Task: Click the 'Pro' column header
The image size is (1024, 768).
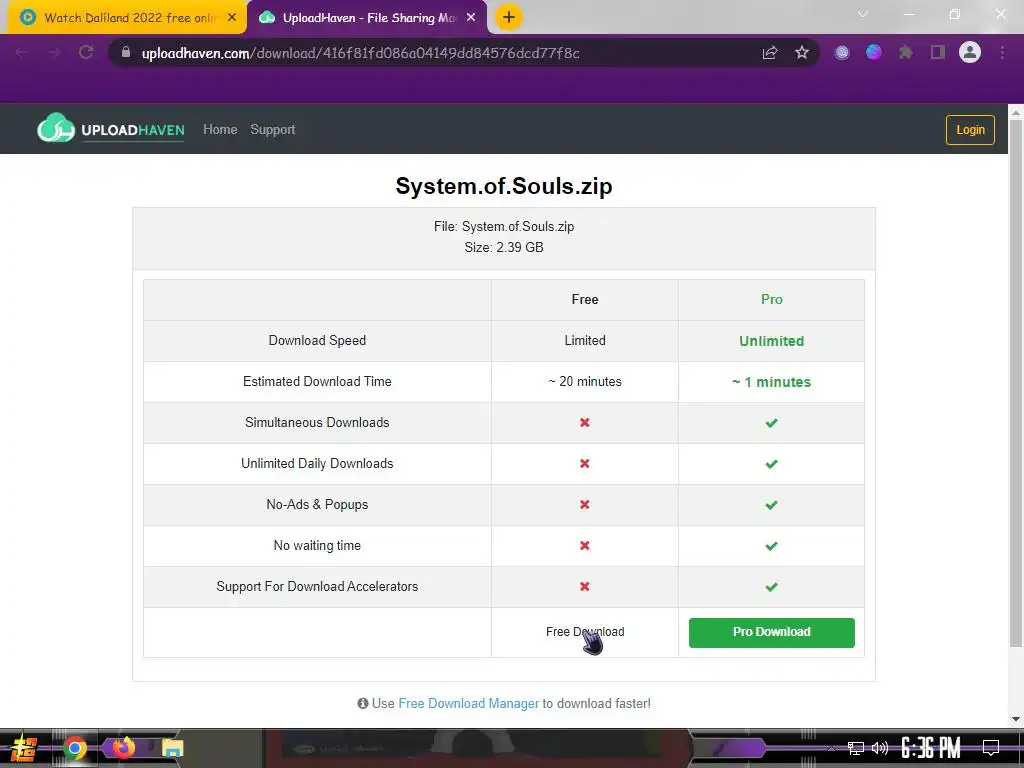Action: click(771, 299)
